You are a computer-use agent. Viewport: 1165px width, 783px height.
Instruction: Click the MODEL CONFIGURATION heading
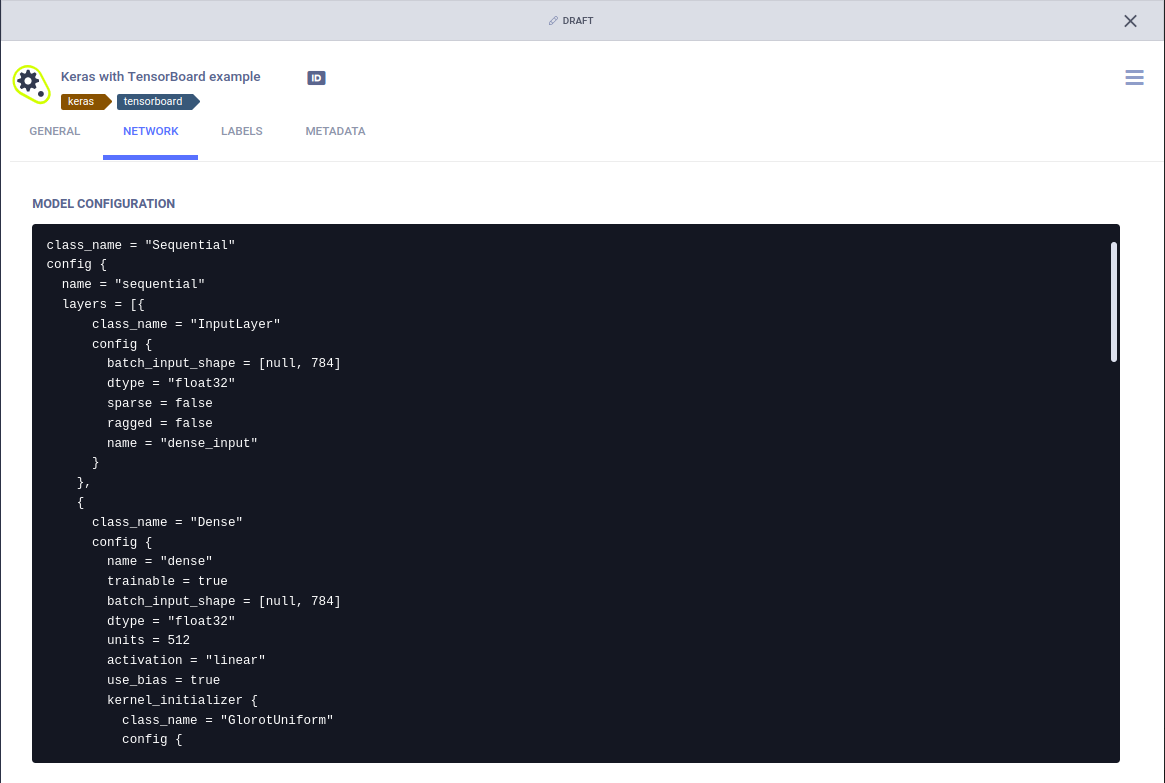click(104, 203)
